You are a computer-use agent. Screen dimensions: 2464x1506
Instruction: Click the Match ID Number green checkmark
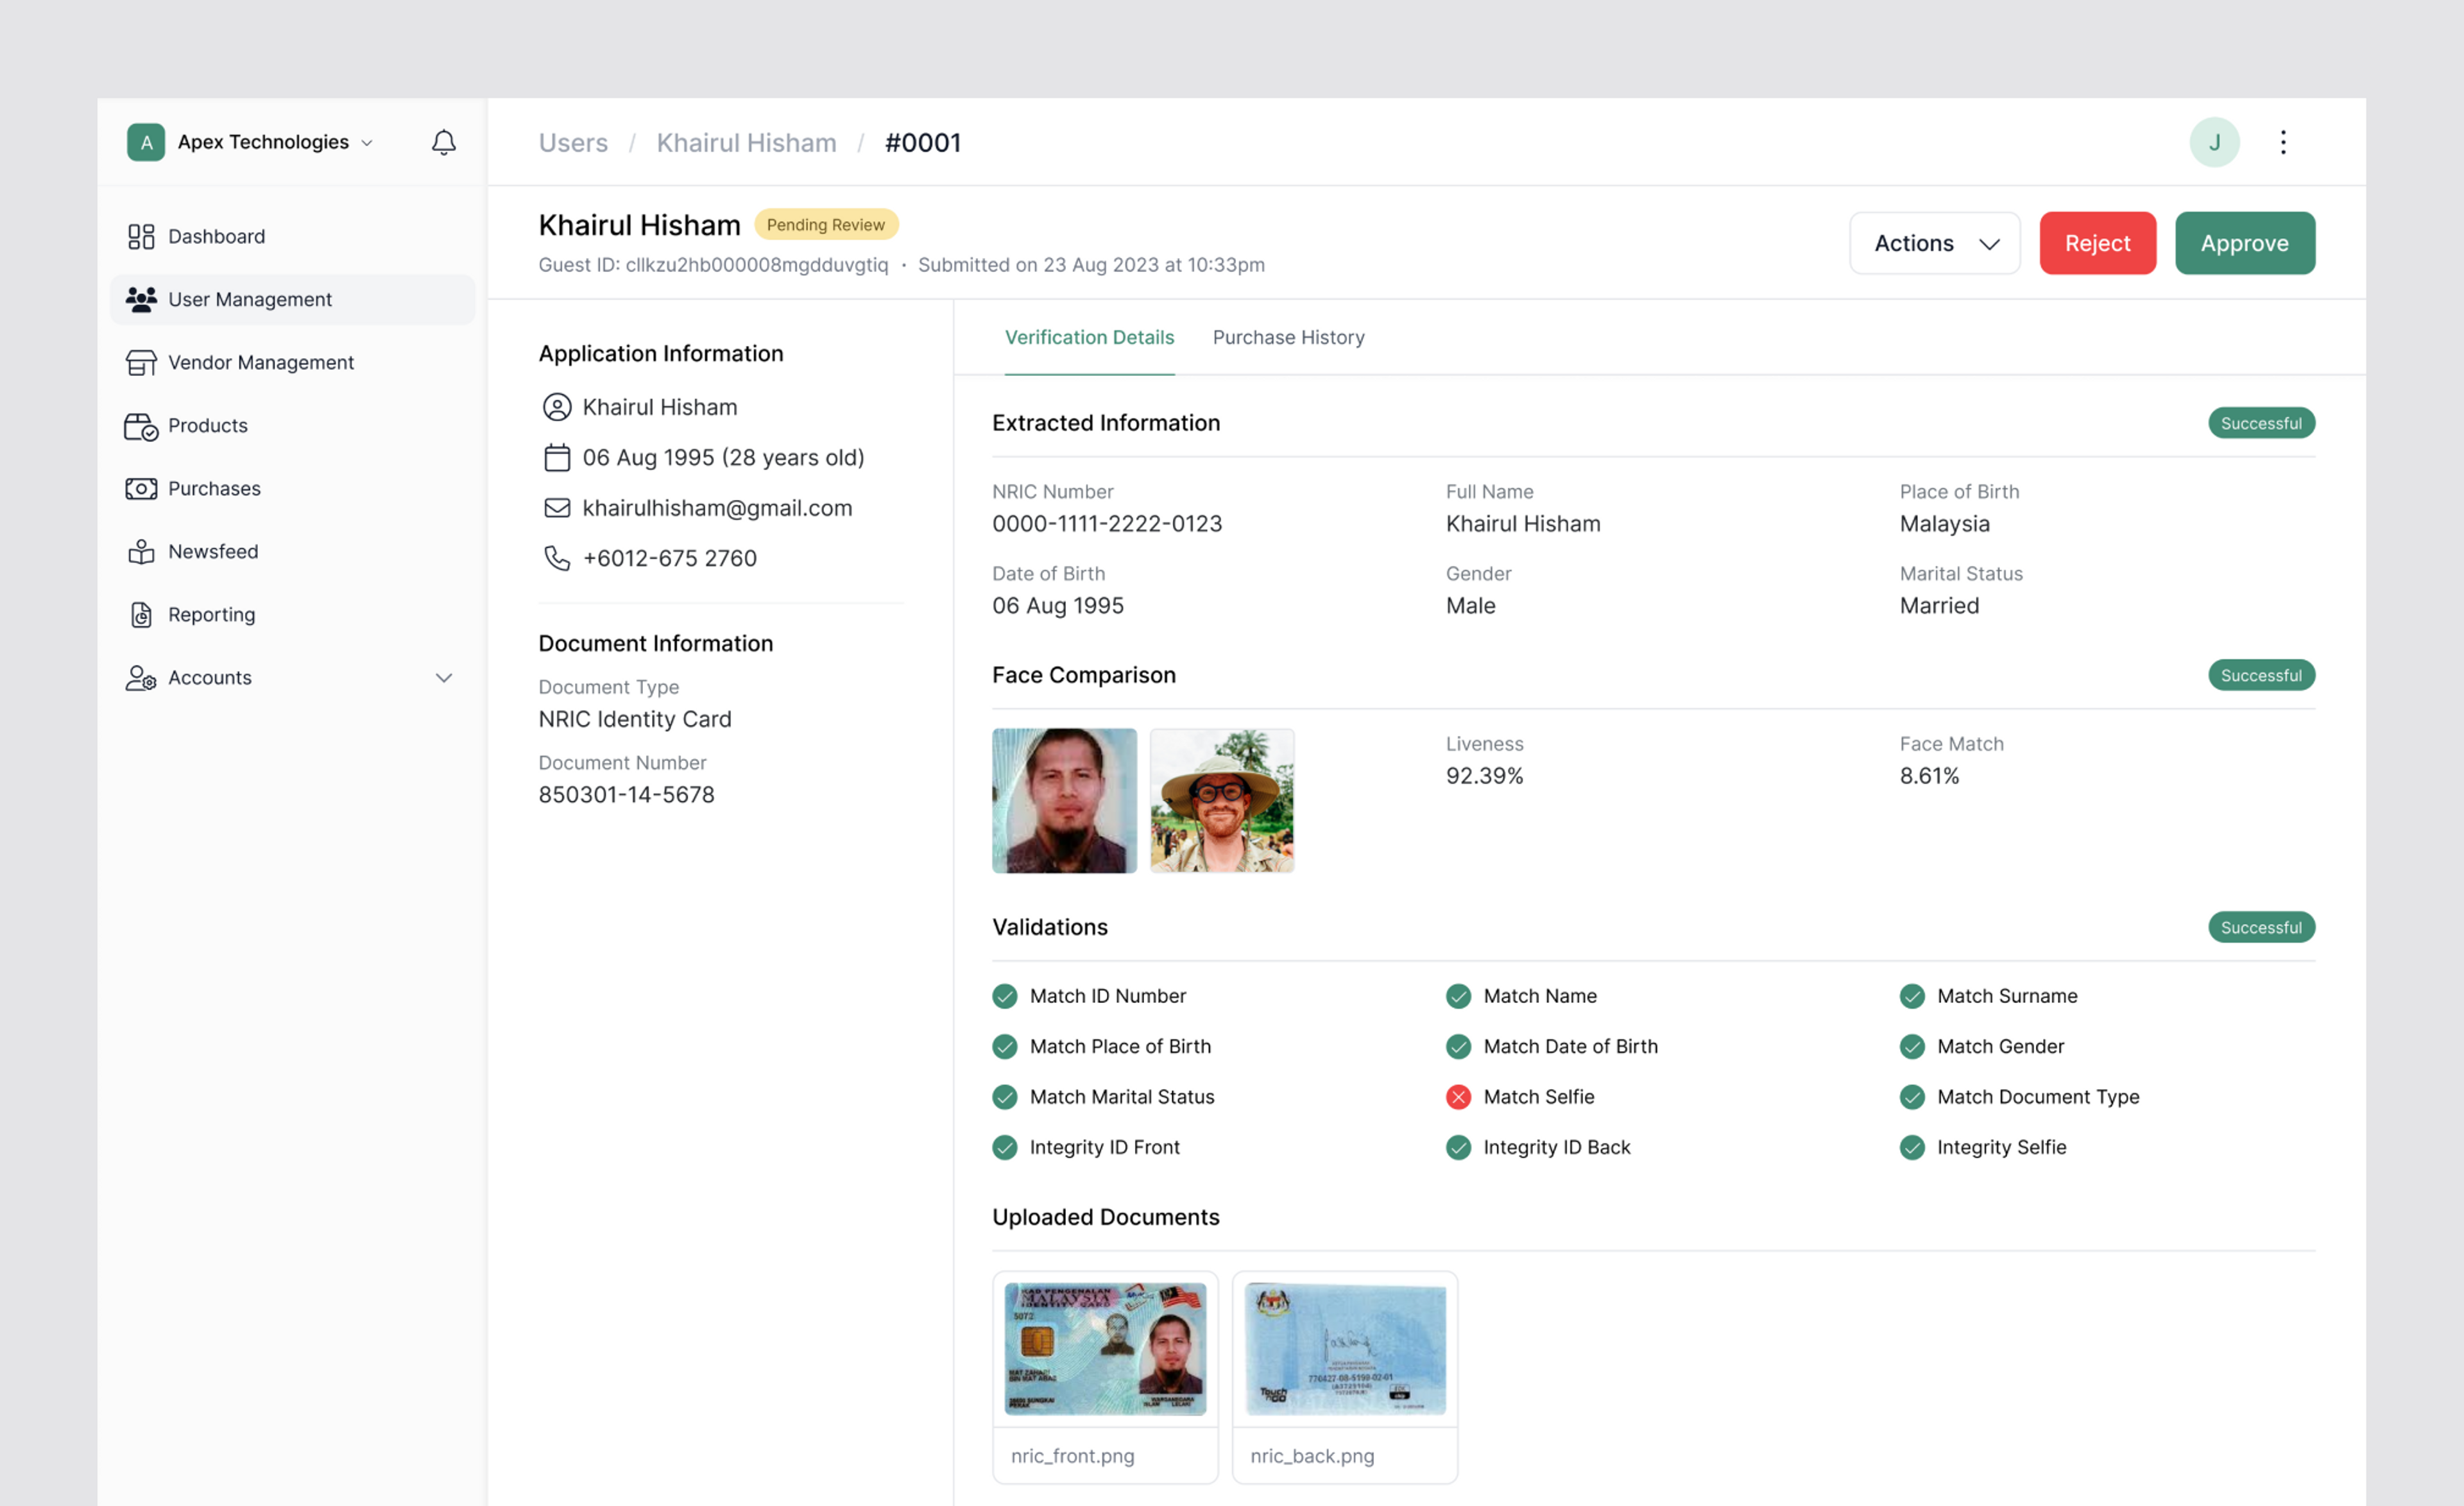[x=1004, y=996]
